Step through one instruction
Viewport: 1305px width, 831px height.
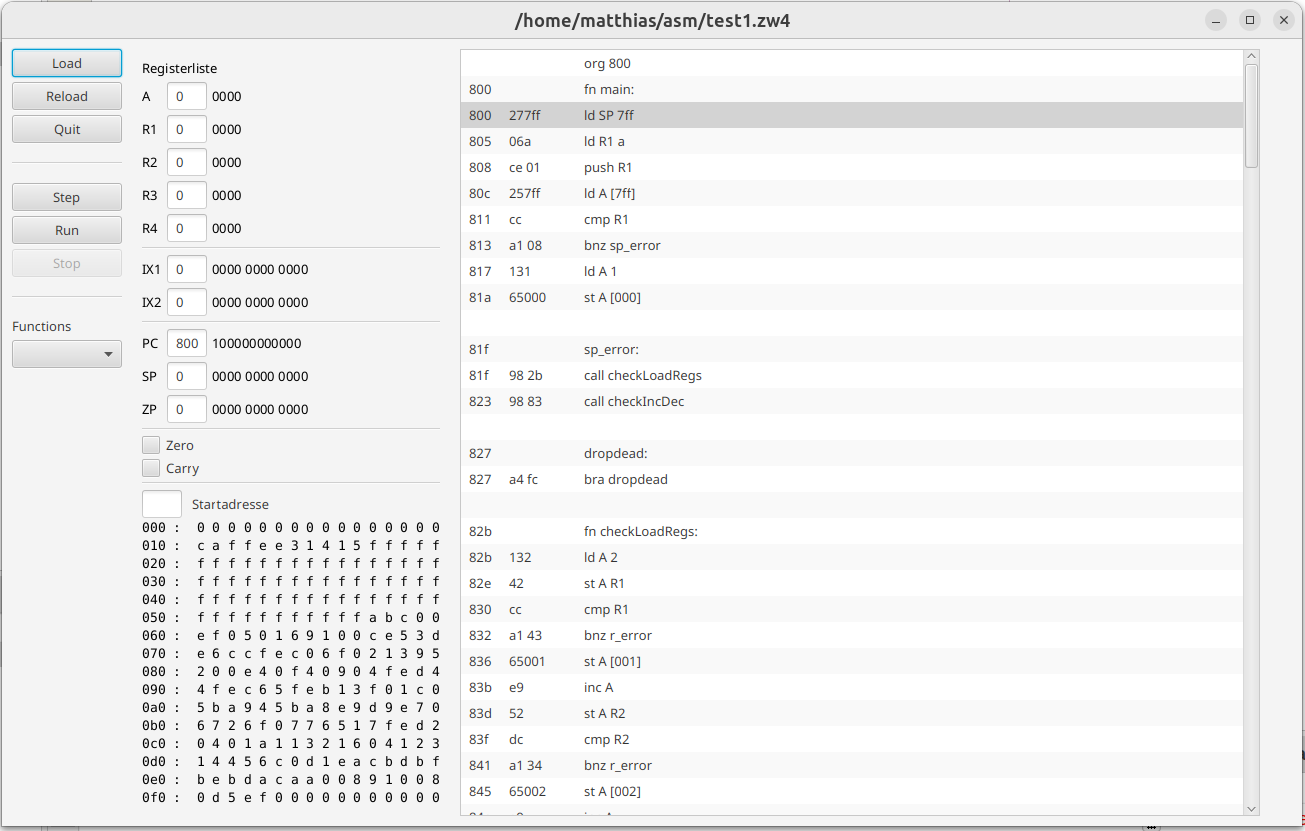tap(67, 197)
